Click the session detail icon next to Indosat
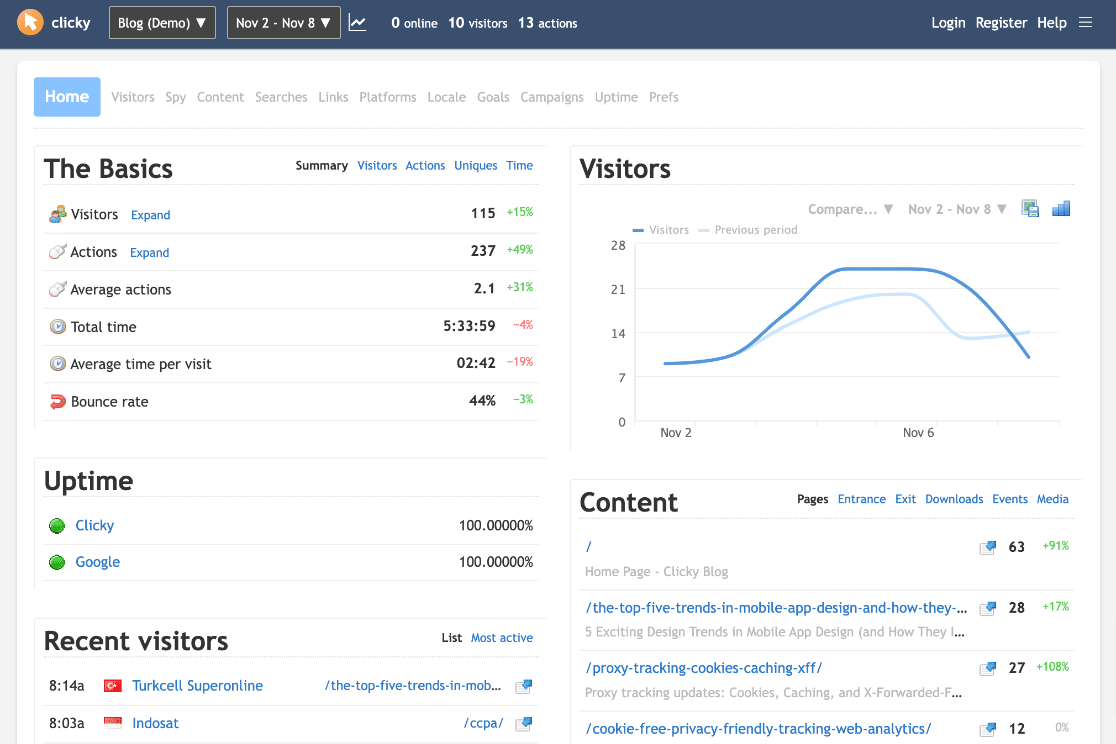Viewport: 1116px width, 744px height. (523, 723)
